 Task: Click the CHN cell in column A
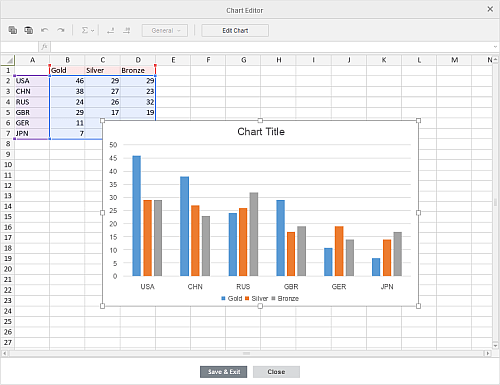[x=32, y=91]
